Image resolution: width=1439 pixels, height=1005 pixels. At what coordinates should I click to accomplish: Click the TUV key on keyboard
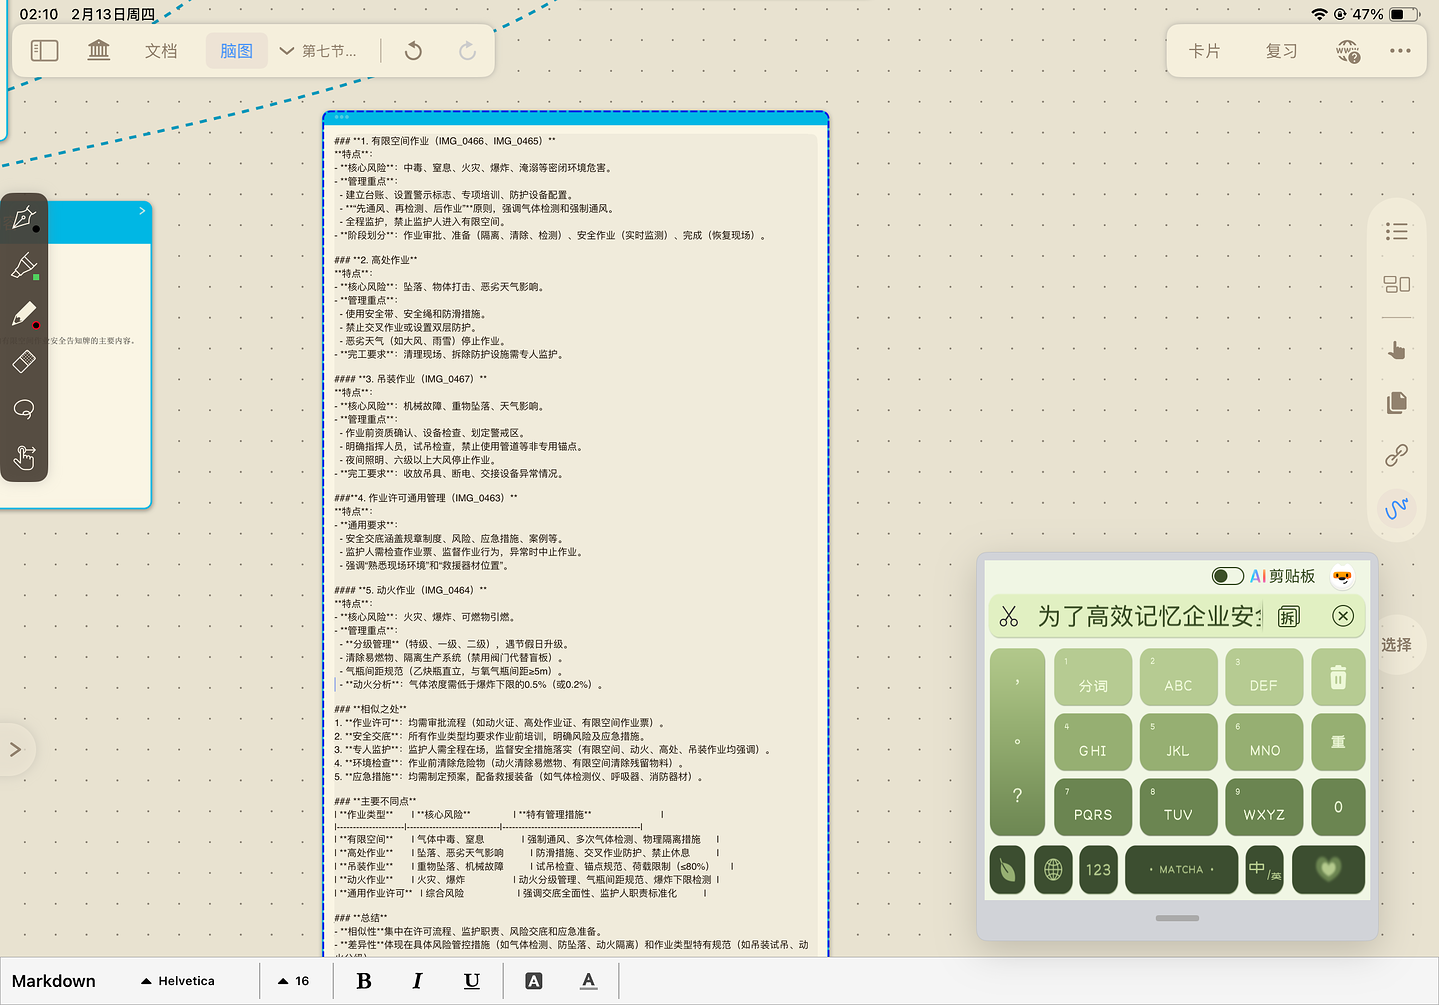coord(1178,806)
